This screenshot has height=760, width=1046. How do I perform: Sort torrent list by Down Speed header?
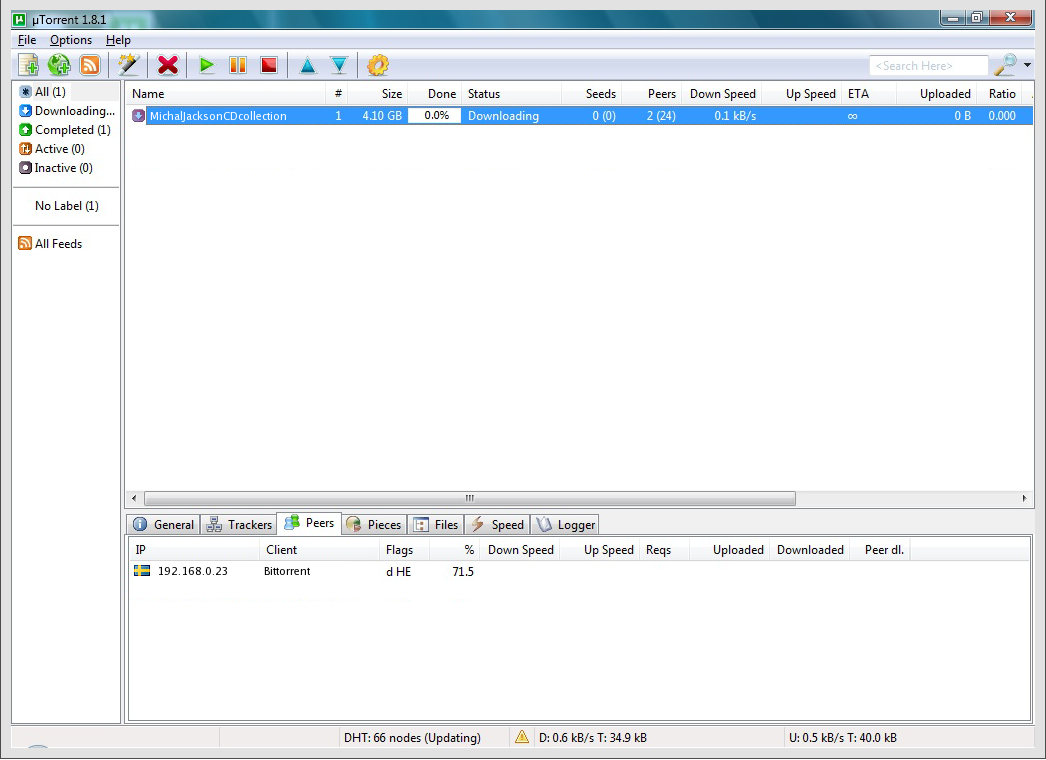[722, 93]
